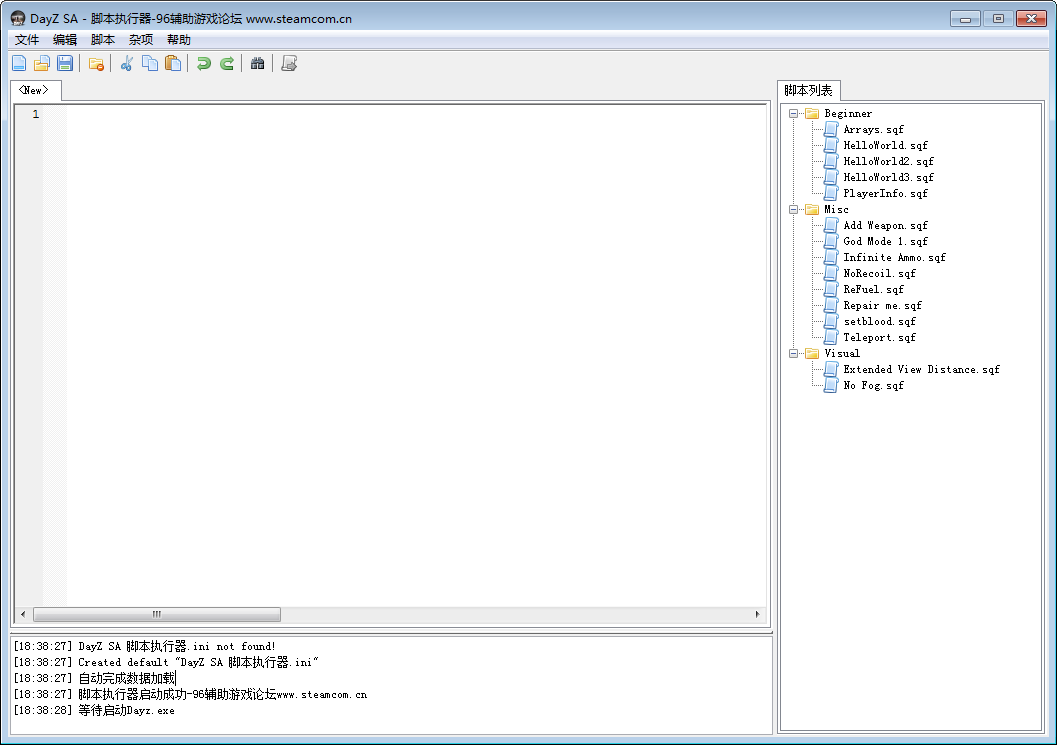
Task: Click line number 1 in editor gutter
Action: (x=36, y=115)
